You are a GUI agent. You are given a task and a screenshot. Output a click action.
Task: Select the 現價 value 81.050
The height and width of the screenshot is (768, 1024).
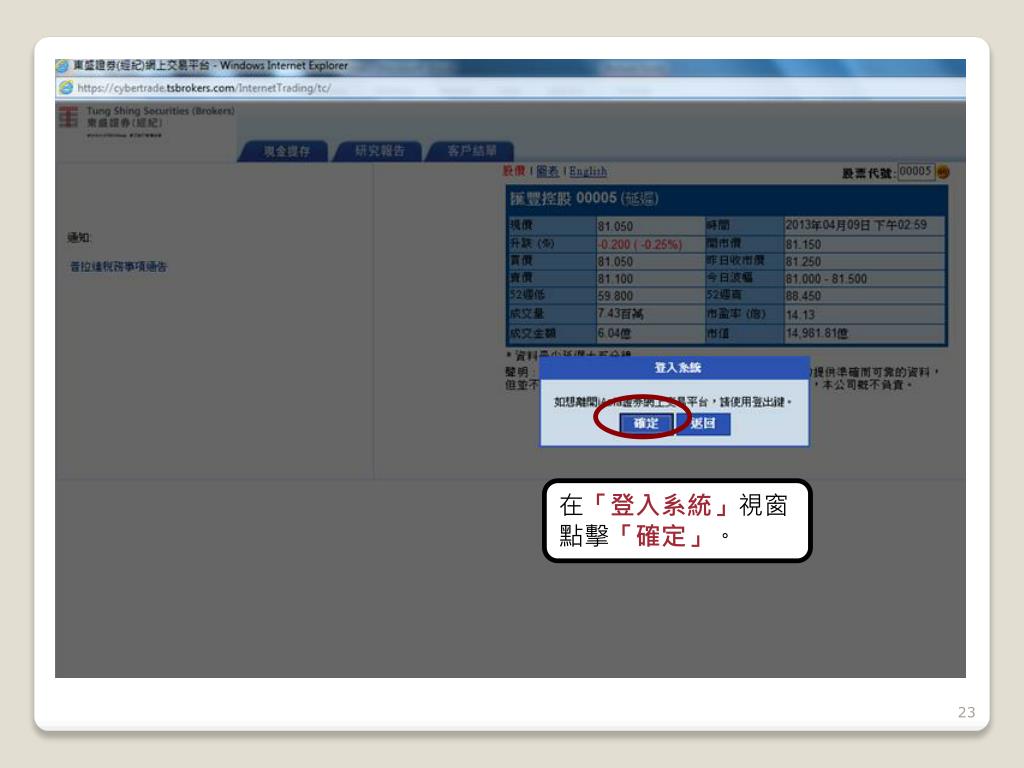click(615, 226)
